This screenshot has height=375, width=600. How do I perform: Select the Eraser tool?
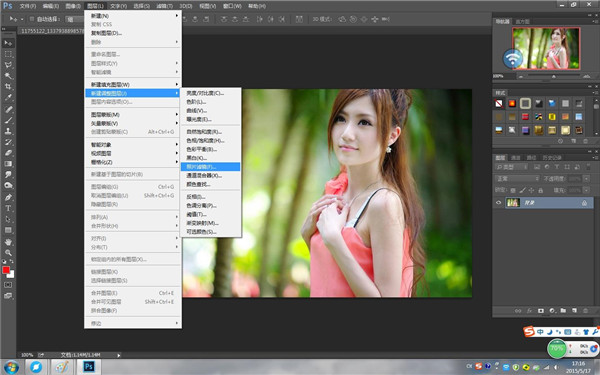8,153
